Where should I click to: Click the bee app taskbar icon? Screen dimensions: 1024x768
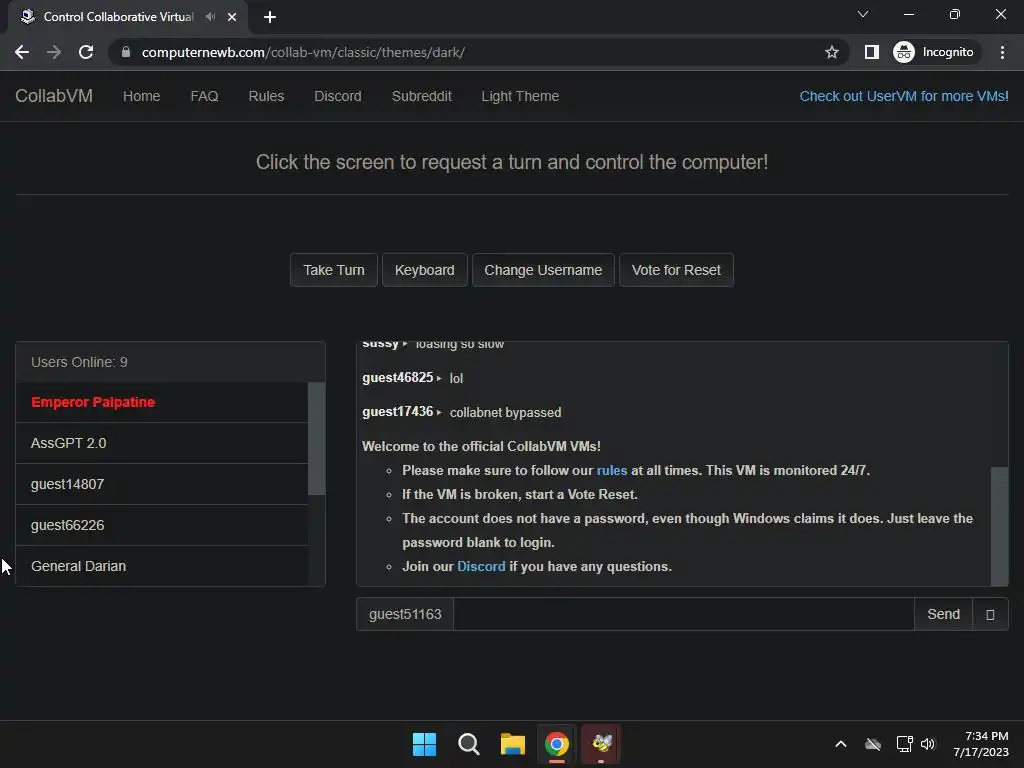pos(601,744)
